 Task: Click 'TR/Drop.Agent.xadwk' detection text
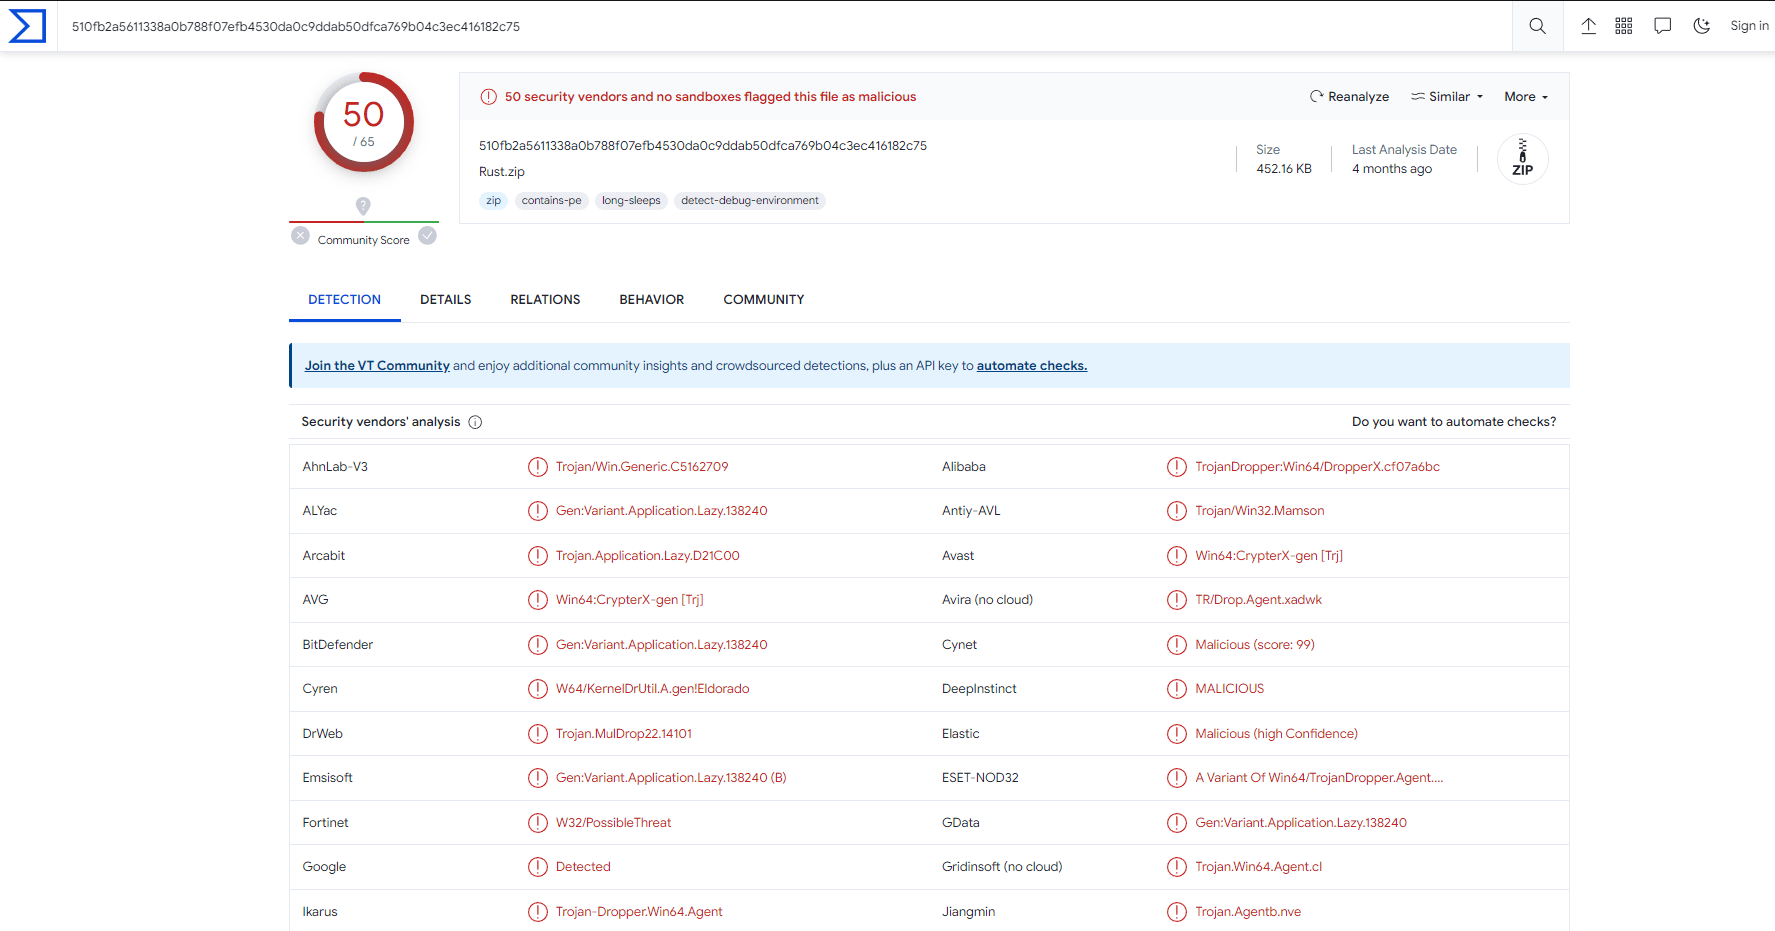(1258, 600)
